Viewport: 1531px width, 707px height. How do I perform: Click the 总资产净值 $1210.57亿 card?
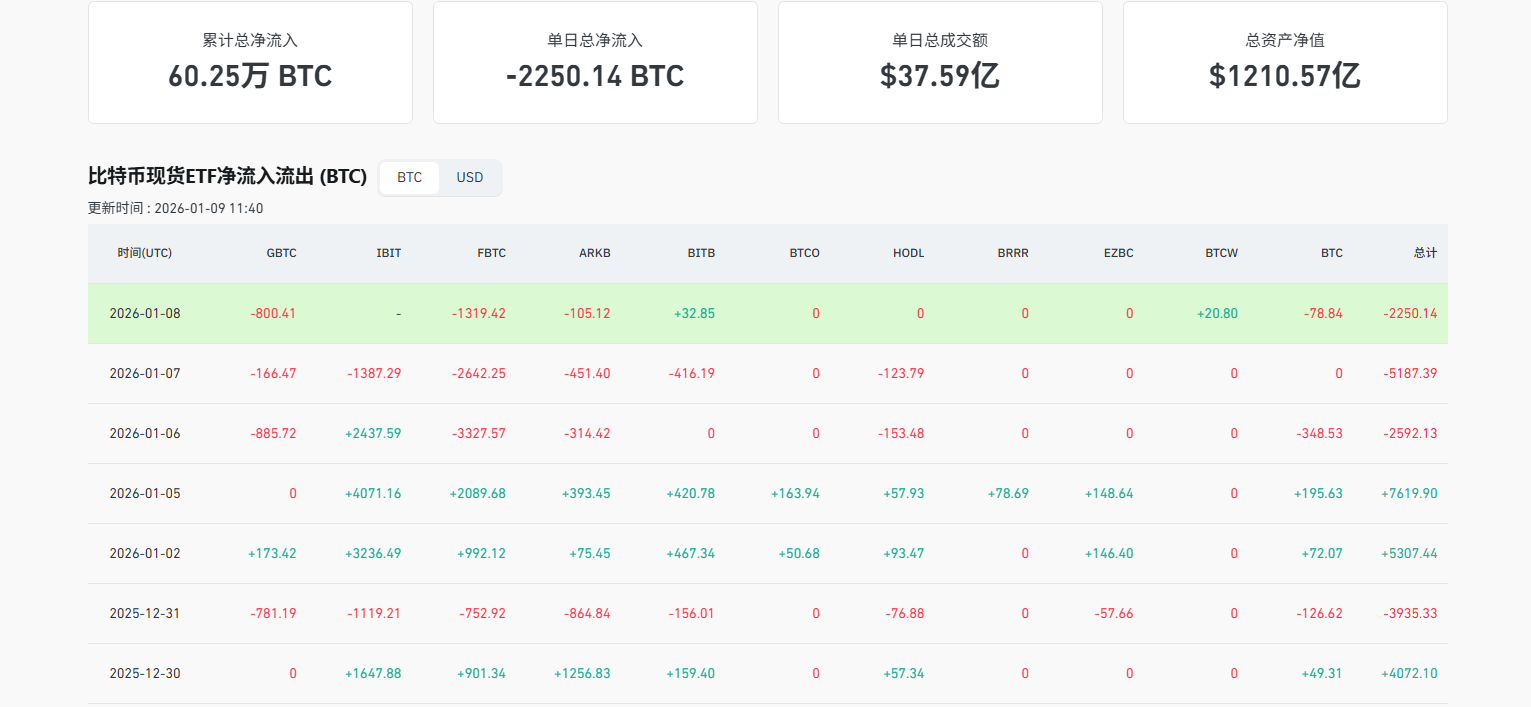(1285, 62)
